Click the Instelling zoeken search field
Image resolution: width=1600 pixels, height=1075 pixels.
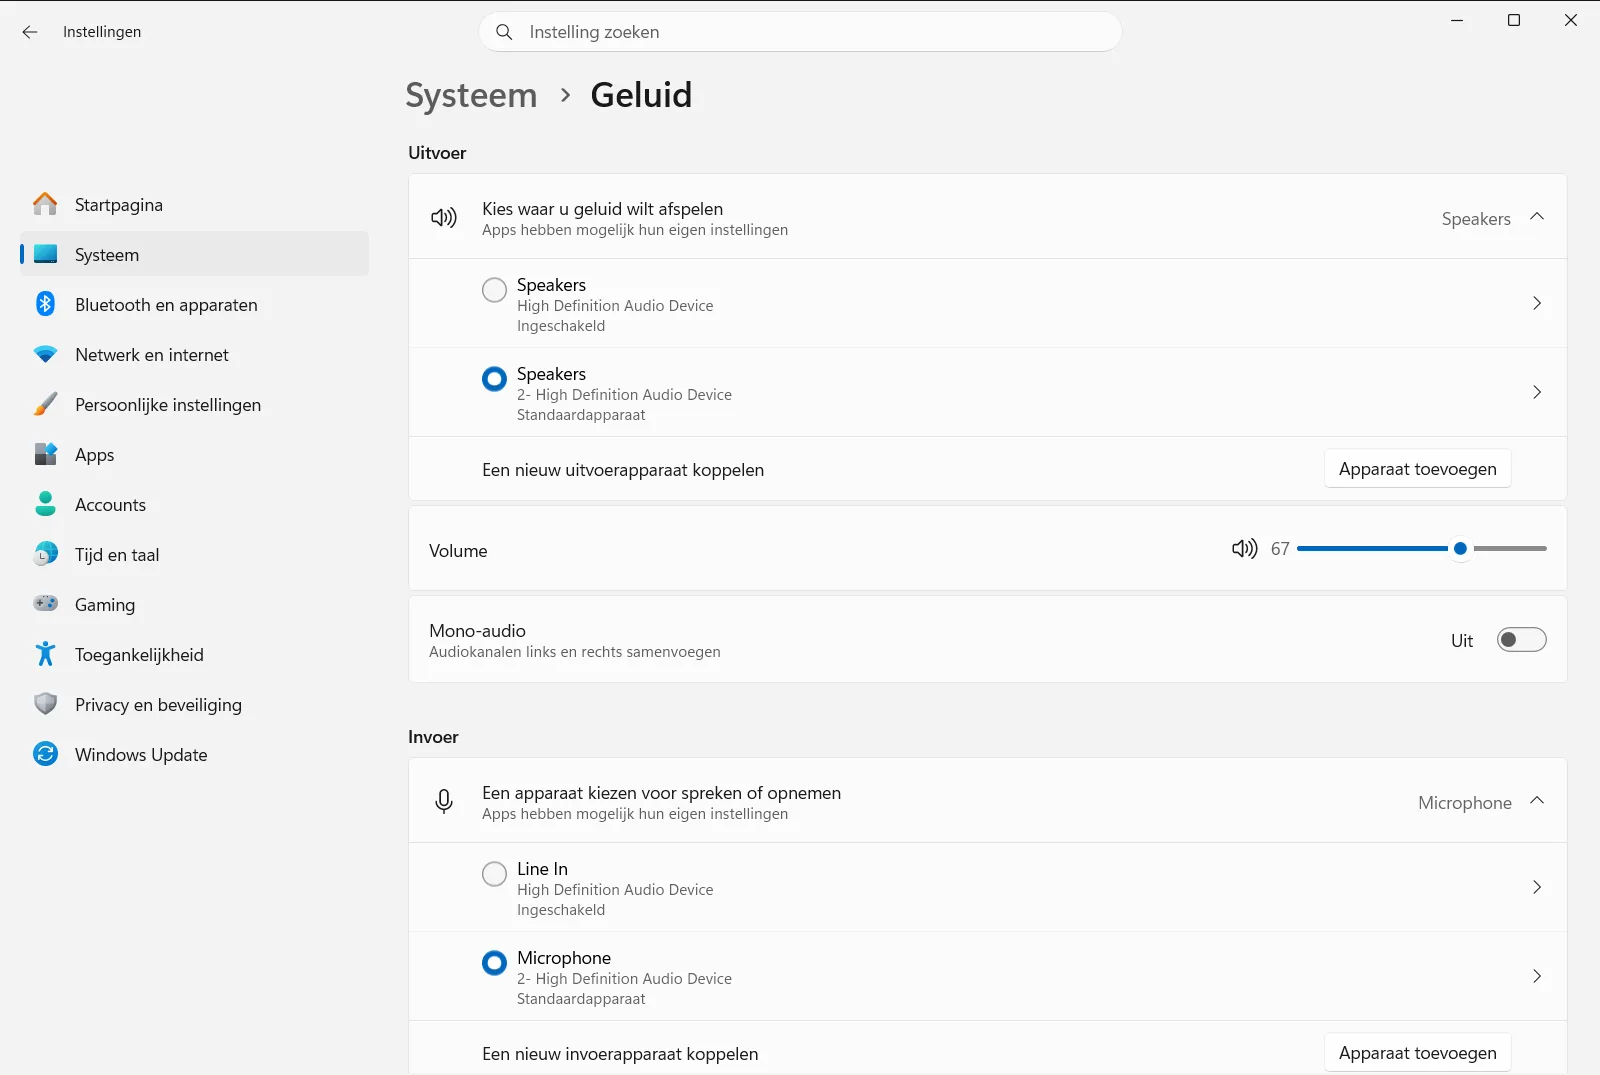800,32
